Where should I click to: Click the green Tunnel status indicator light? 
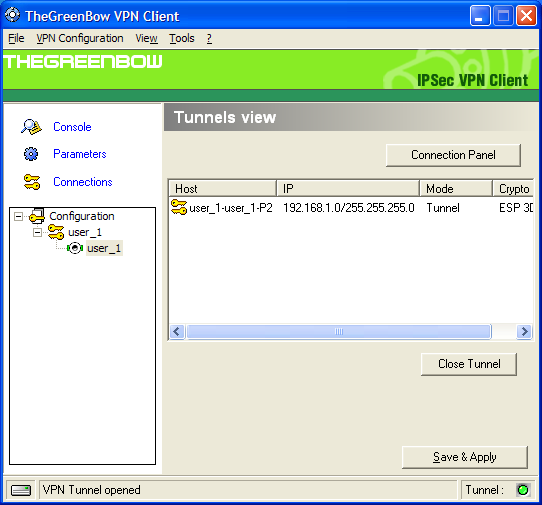[x=523, y=490]
